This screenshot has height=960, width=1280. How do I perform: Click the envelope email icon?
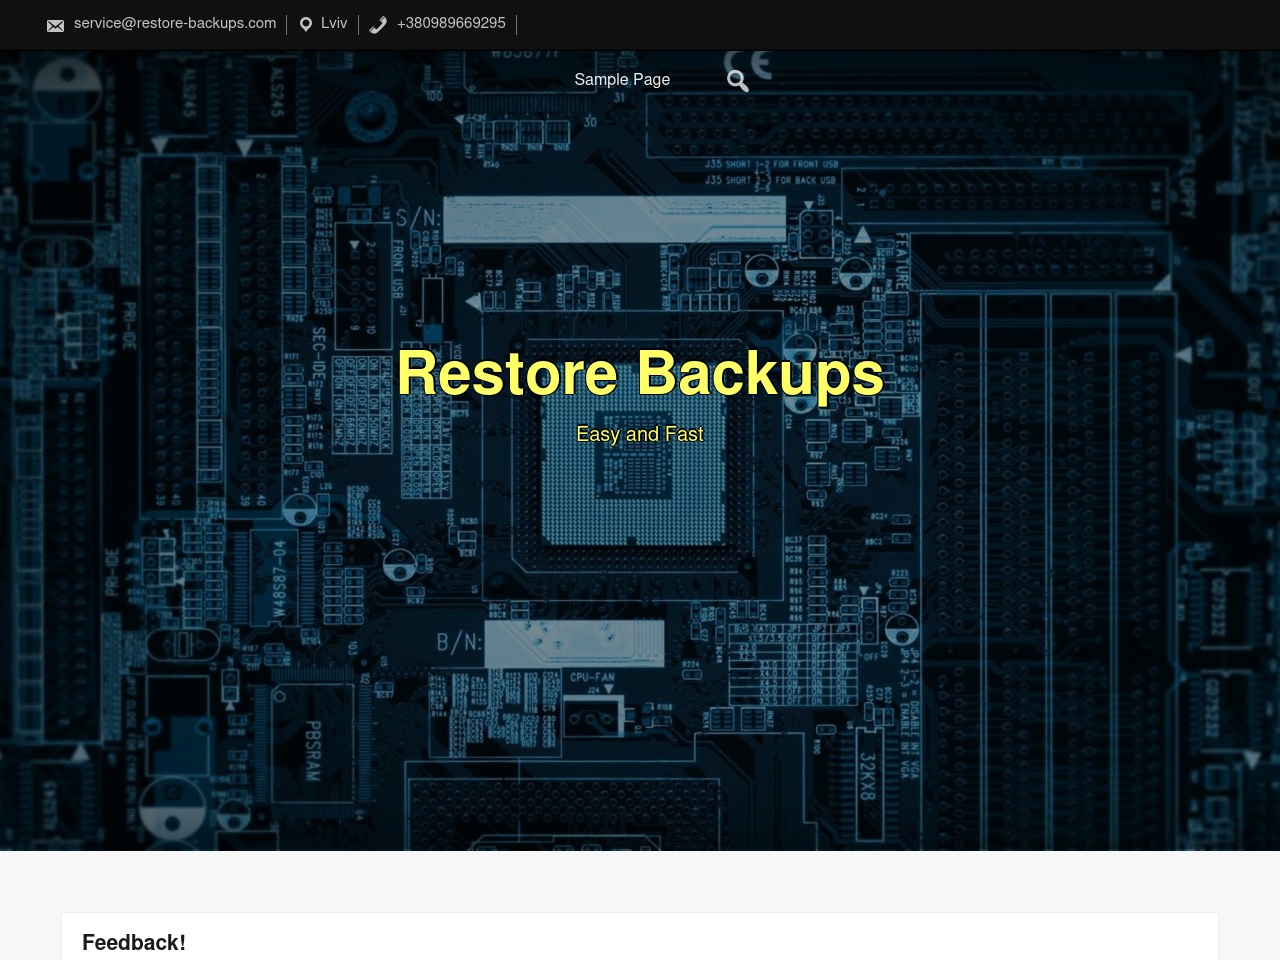[x=55, y=25]
